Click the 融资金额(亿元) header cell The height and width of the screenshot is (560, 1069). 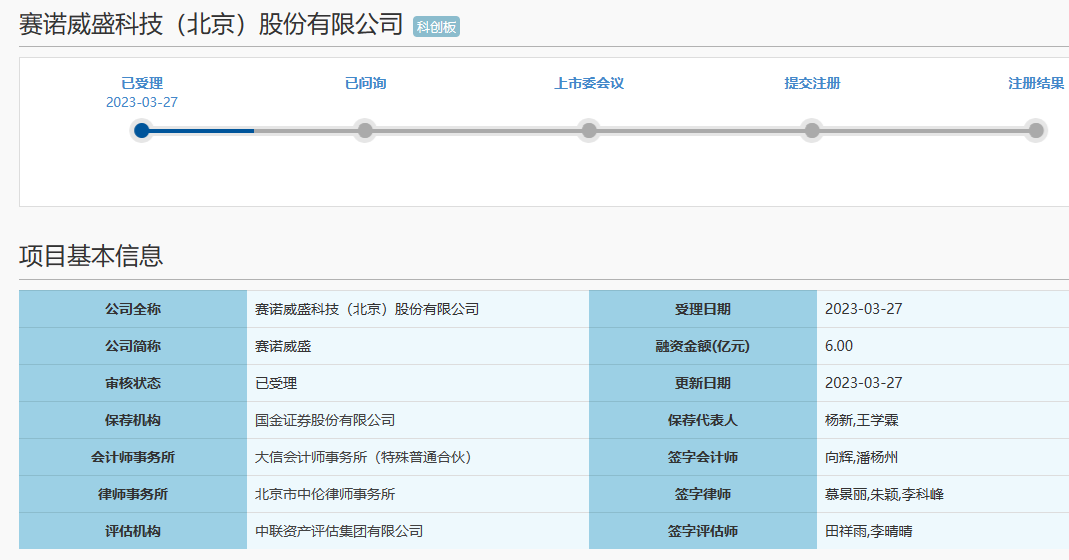click(703, 346)
